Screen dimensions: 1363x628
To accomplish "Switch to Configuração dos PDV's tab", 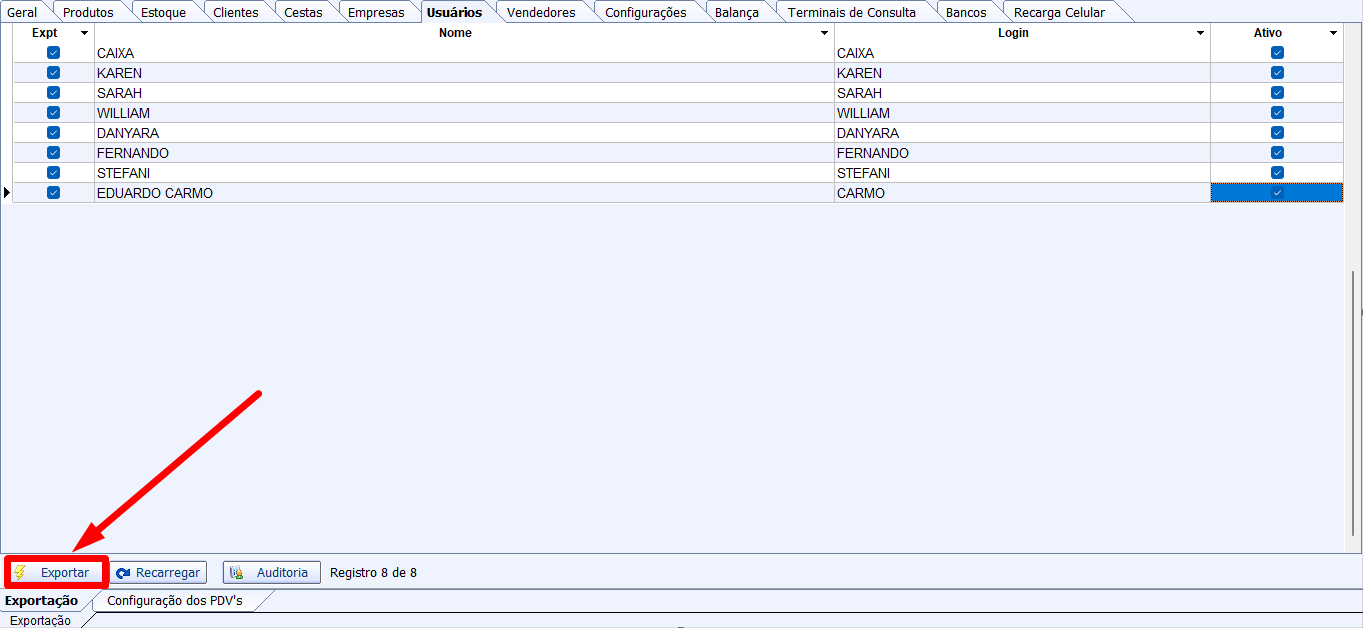I will pyautogui.click(x=174, y=601).
